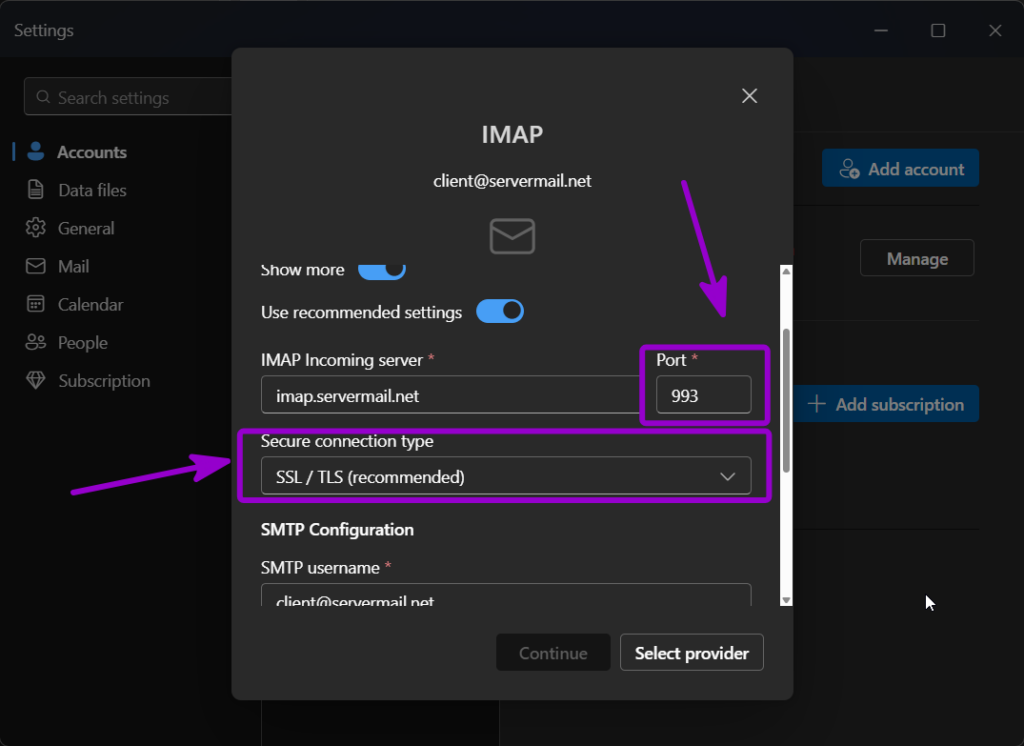The width and height of the screenshot is (1024, 746).
Task: Turn off Use recommended settings switch
Action: (x=500, y=312)
